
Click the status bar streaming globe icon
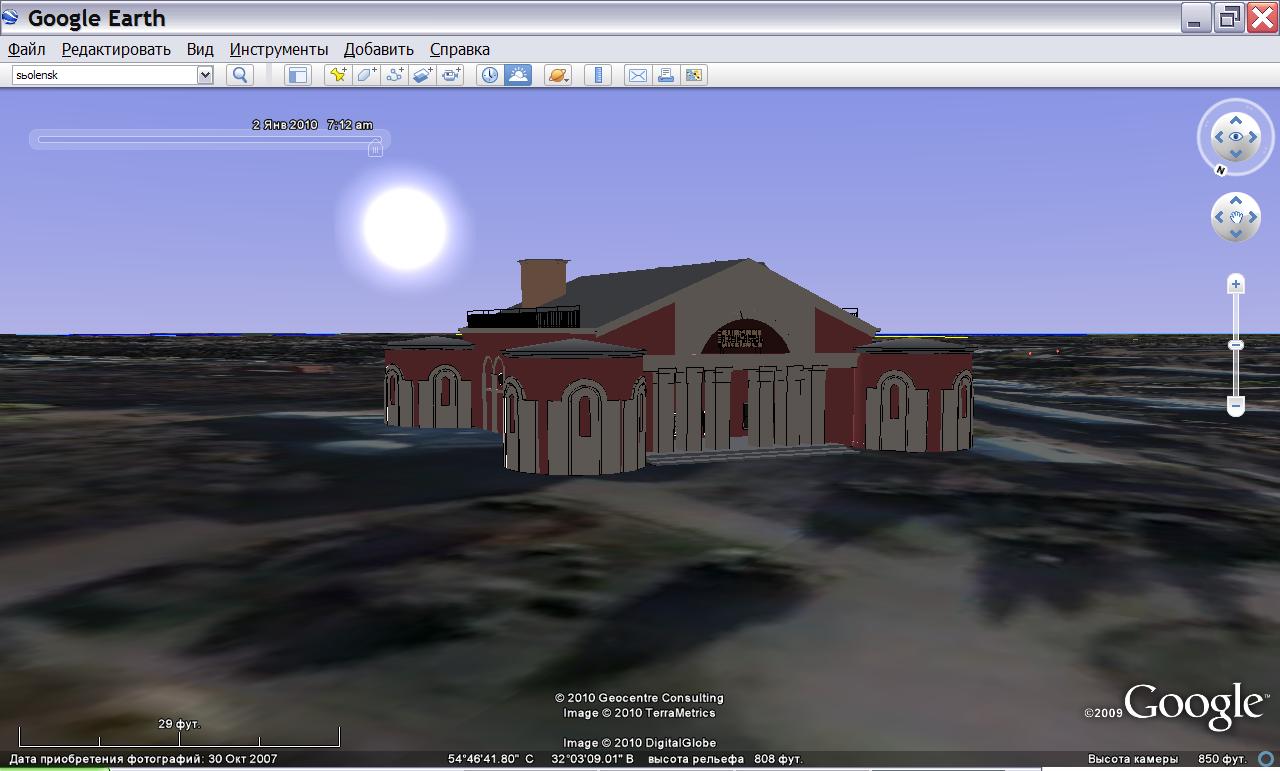(1266, 758)
